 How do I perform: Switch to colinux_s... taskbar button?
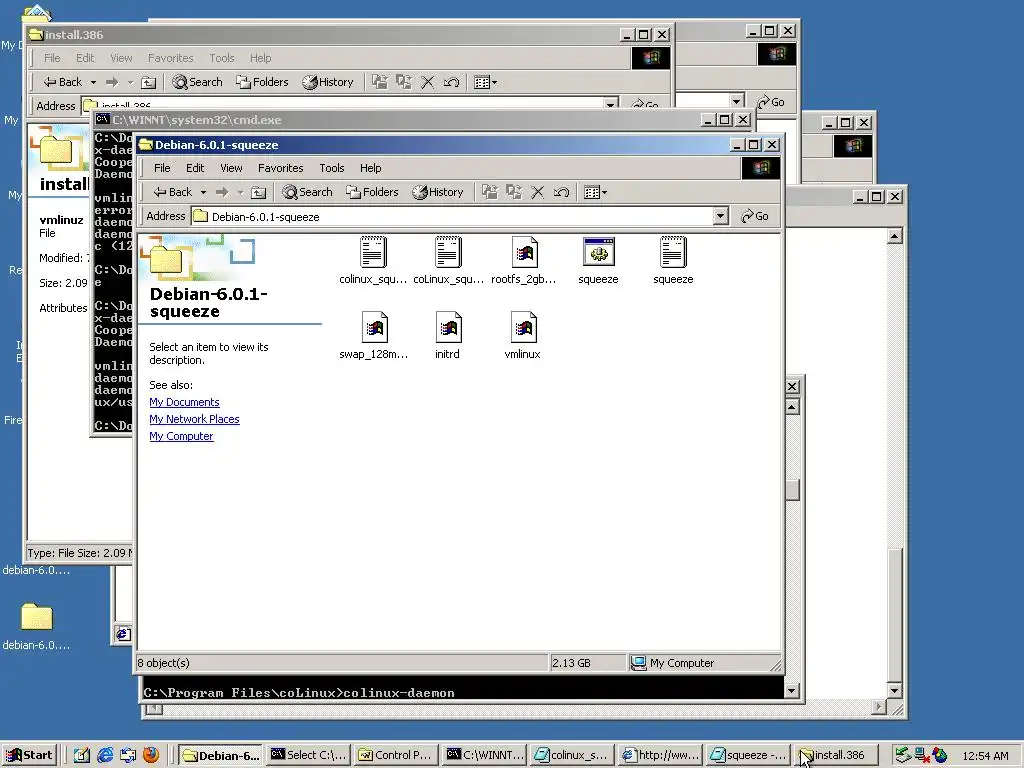click(572, 756)
